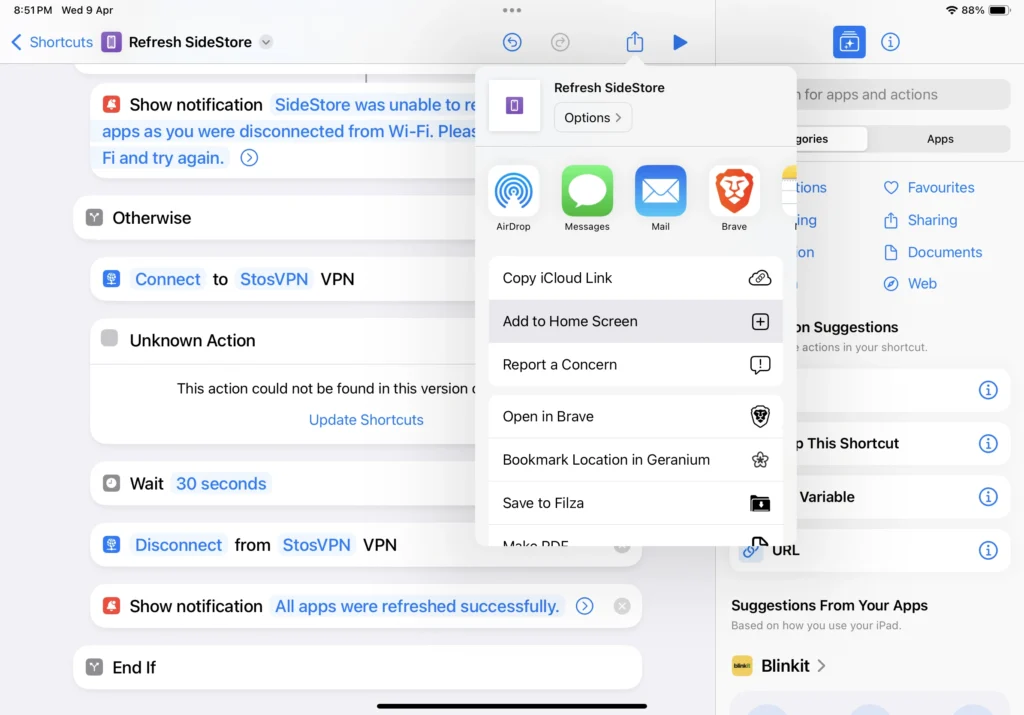Tap the share icon in the toolbar
The image size is (1024, 715).
point(635,42)
